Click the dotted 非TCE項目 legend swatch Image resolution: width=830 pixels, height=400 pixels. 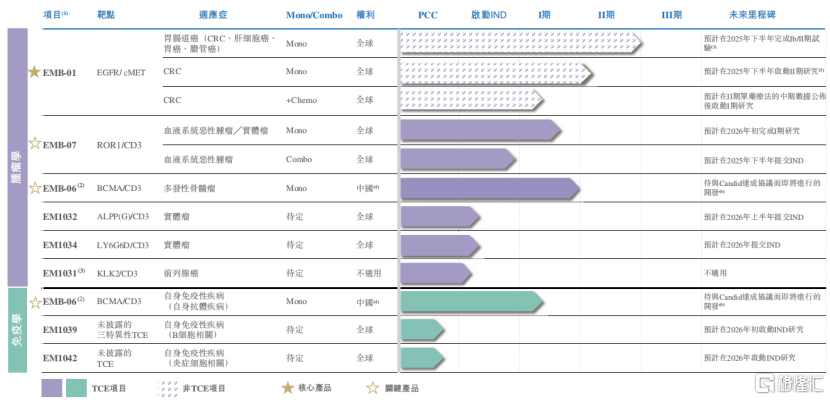tap(166, 388)
